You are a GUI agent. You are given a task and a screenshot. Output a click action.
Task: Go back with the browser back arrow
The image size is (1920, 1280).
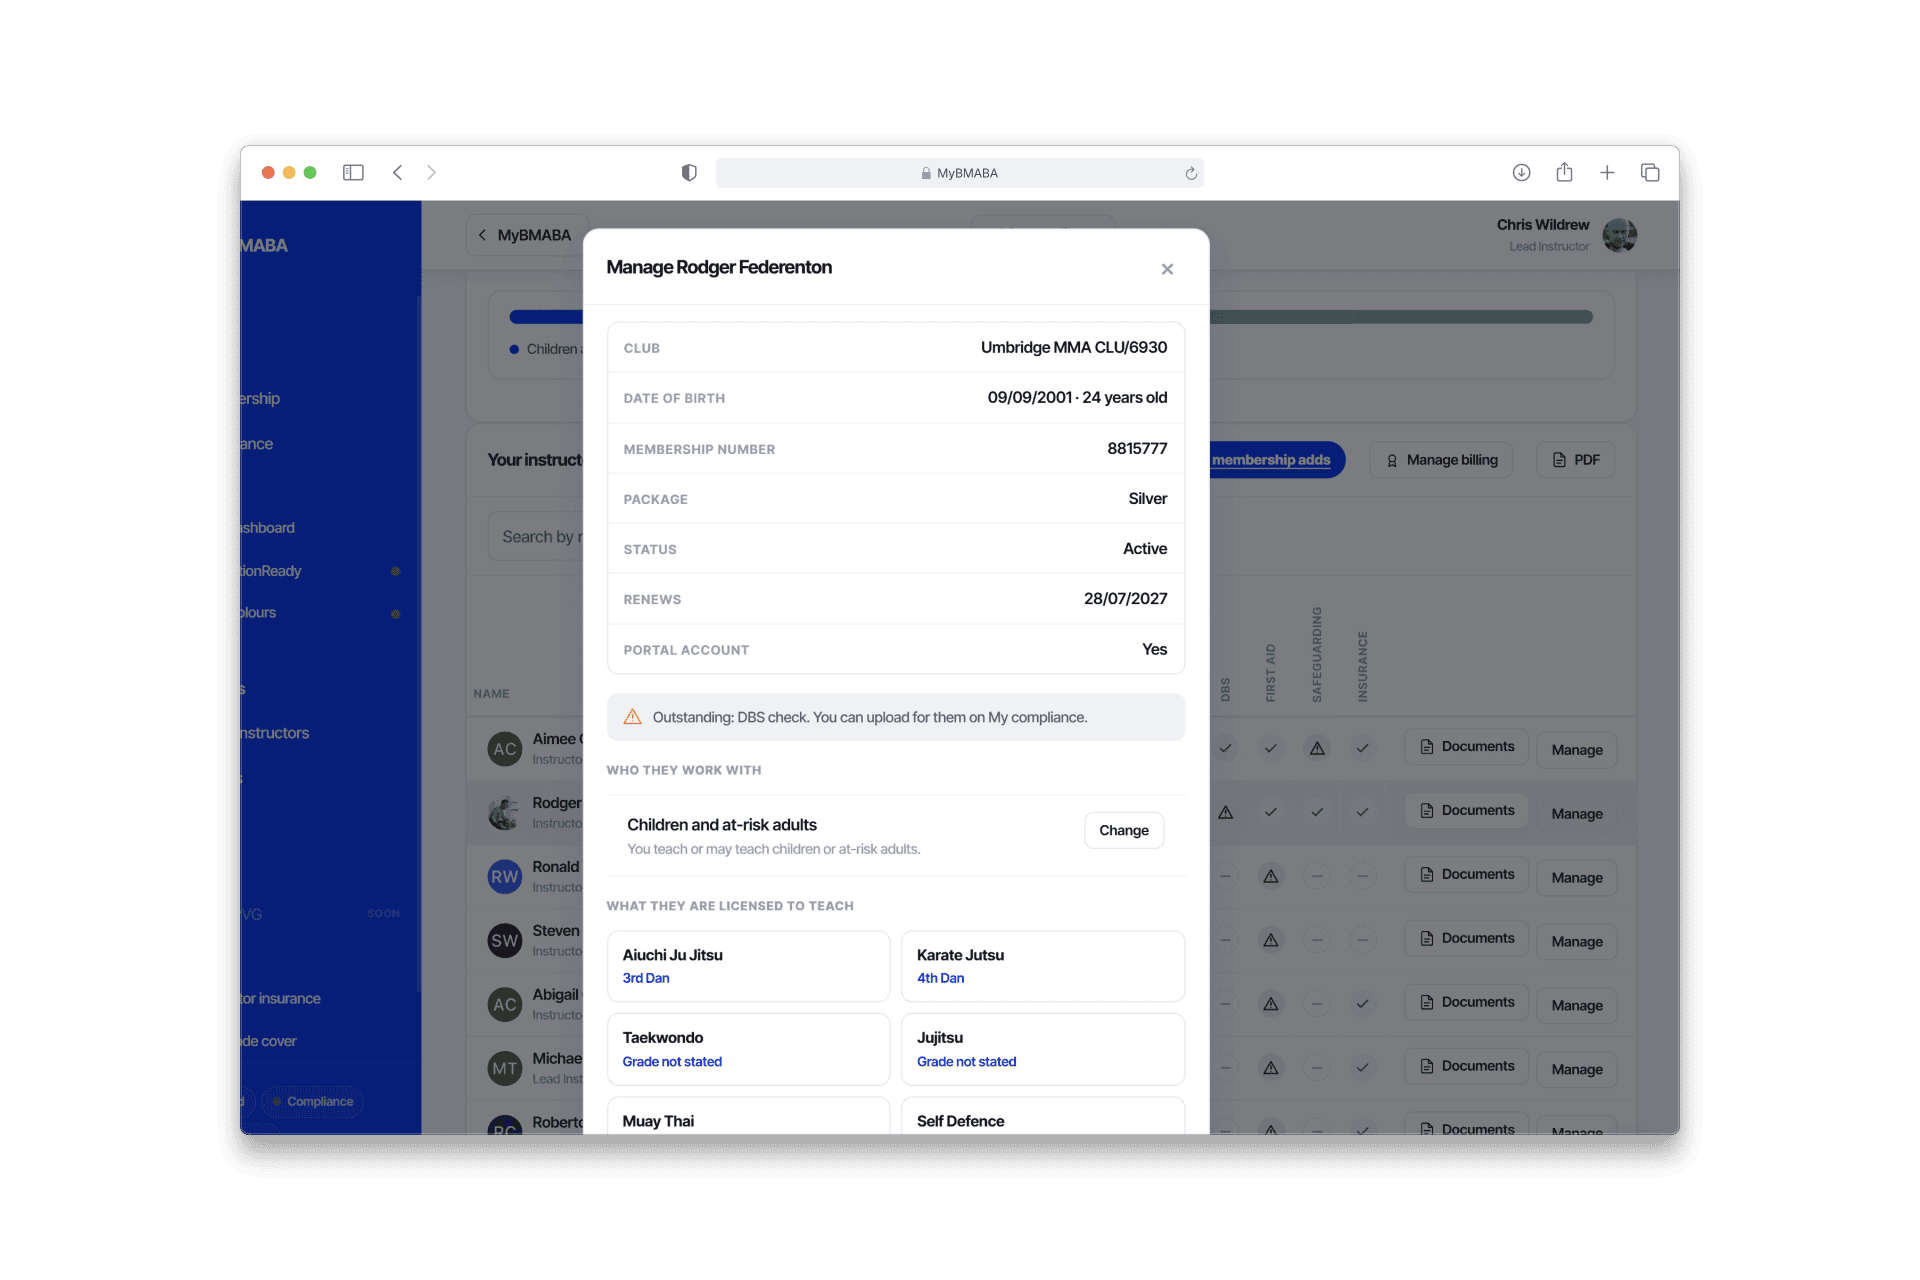[x=398, y=173]
